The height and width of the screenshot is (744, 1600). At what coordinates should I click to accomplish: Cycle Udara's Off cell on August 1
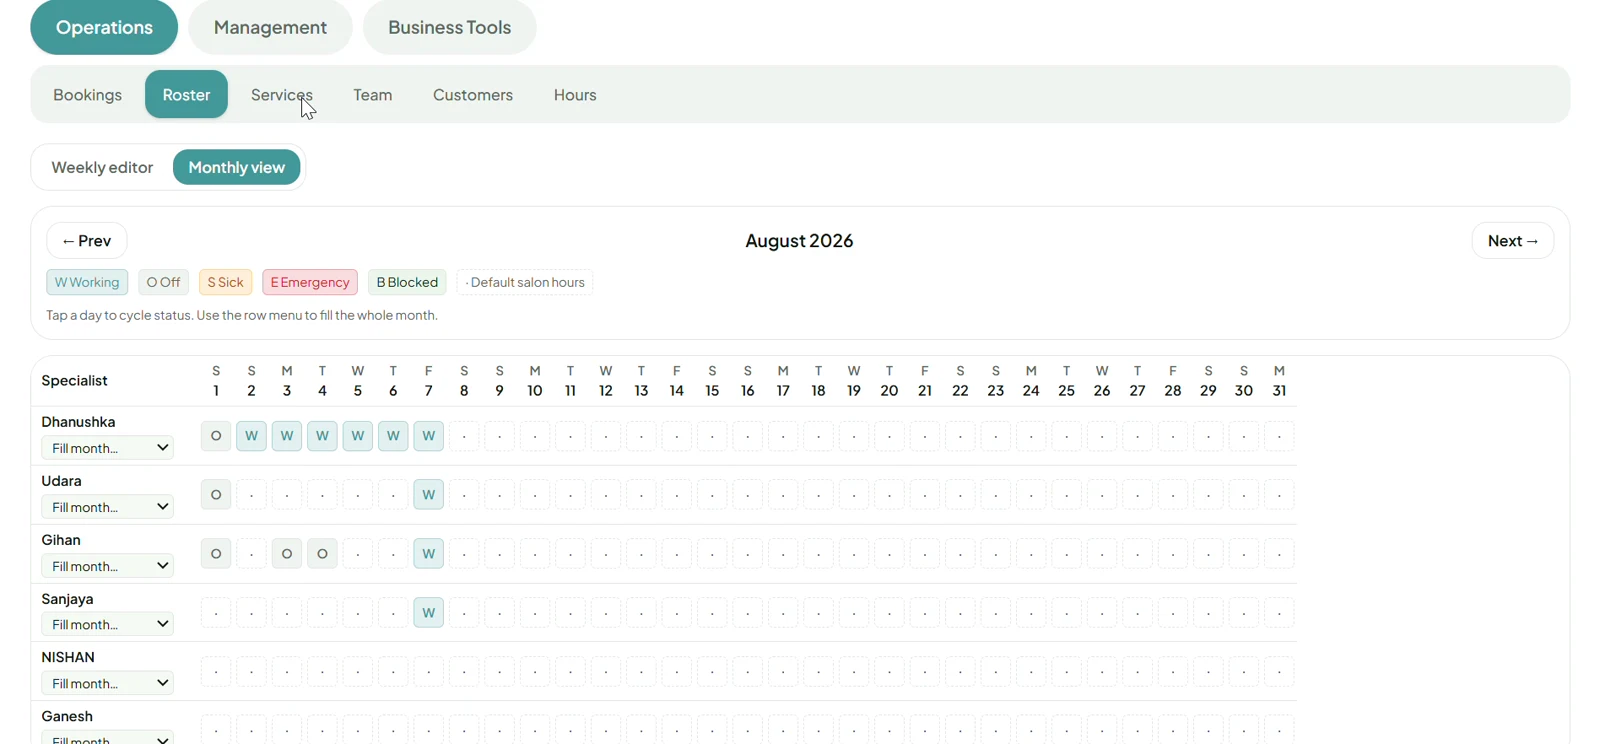[216, 495]
